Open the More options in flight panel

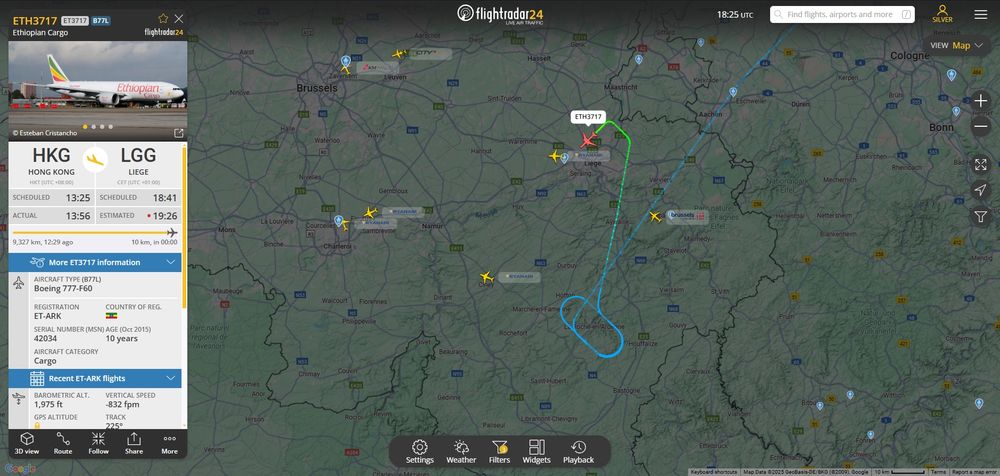pos(170,443)
